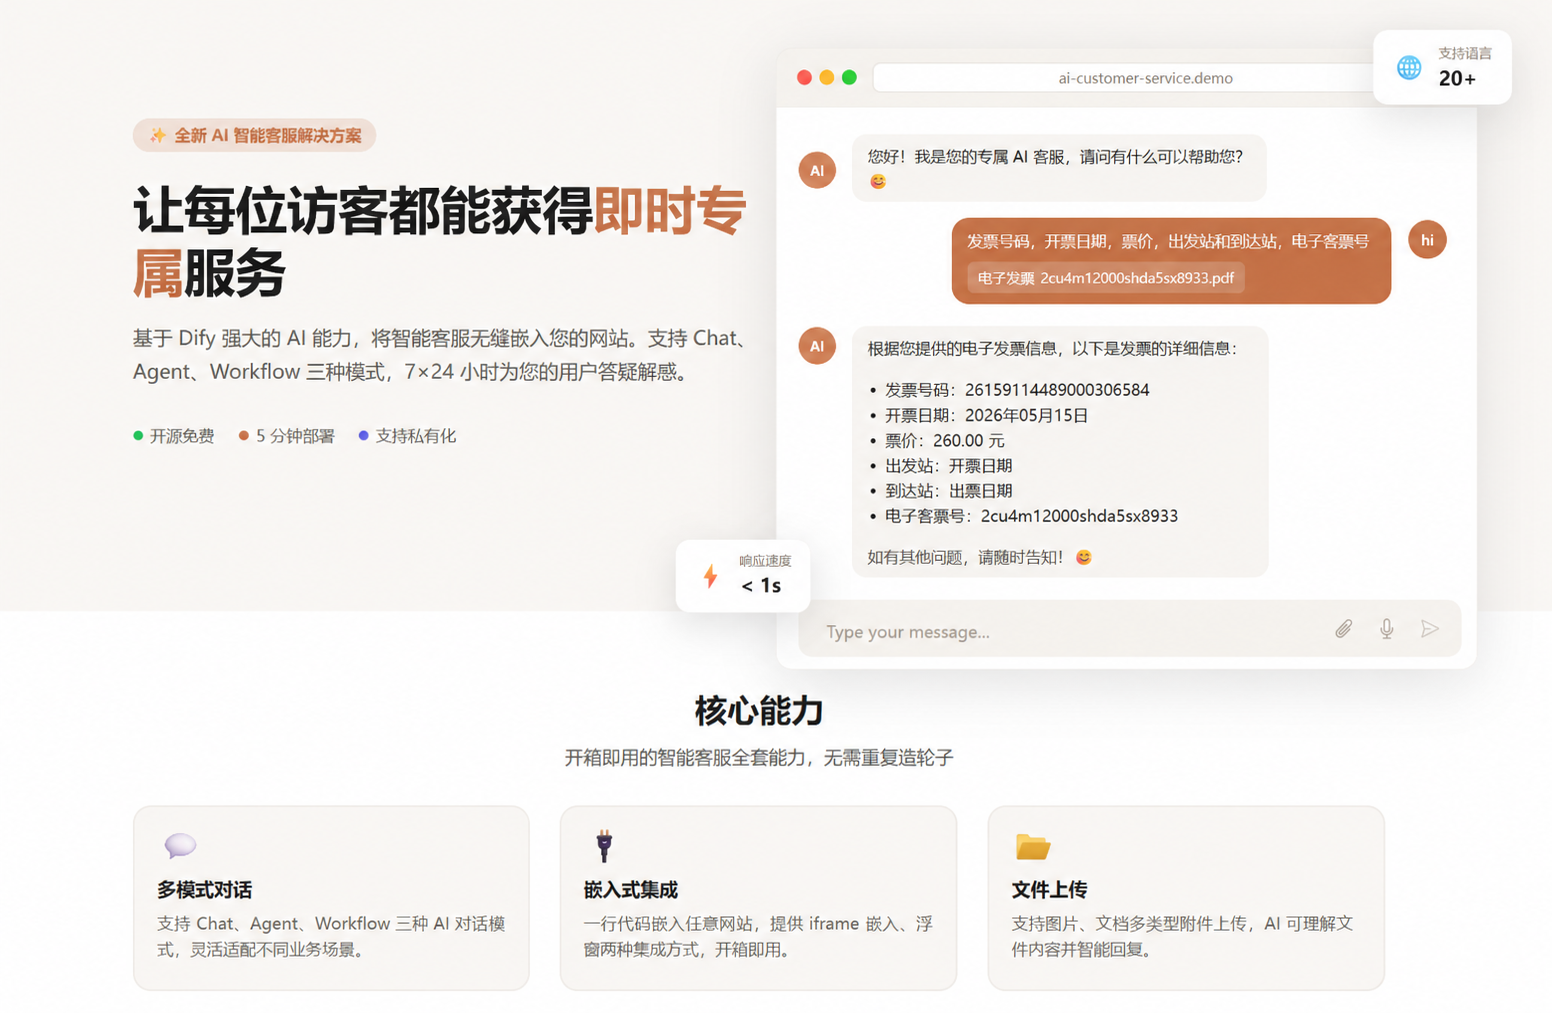The image size is (1552, 1013).
Task: Click the plug icon on the 嵌入式集成 card
Action: tap(604, 846)
